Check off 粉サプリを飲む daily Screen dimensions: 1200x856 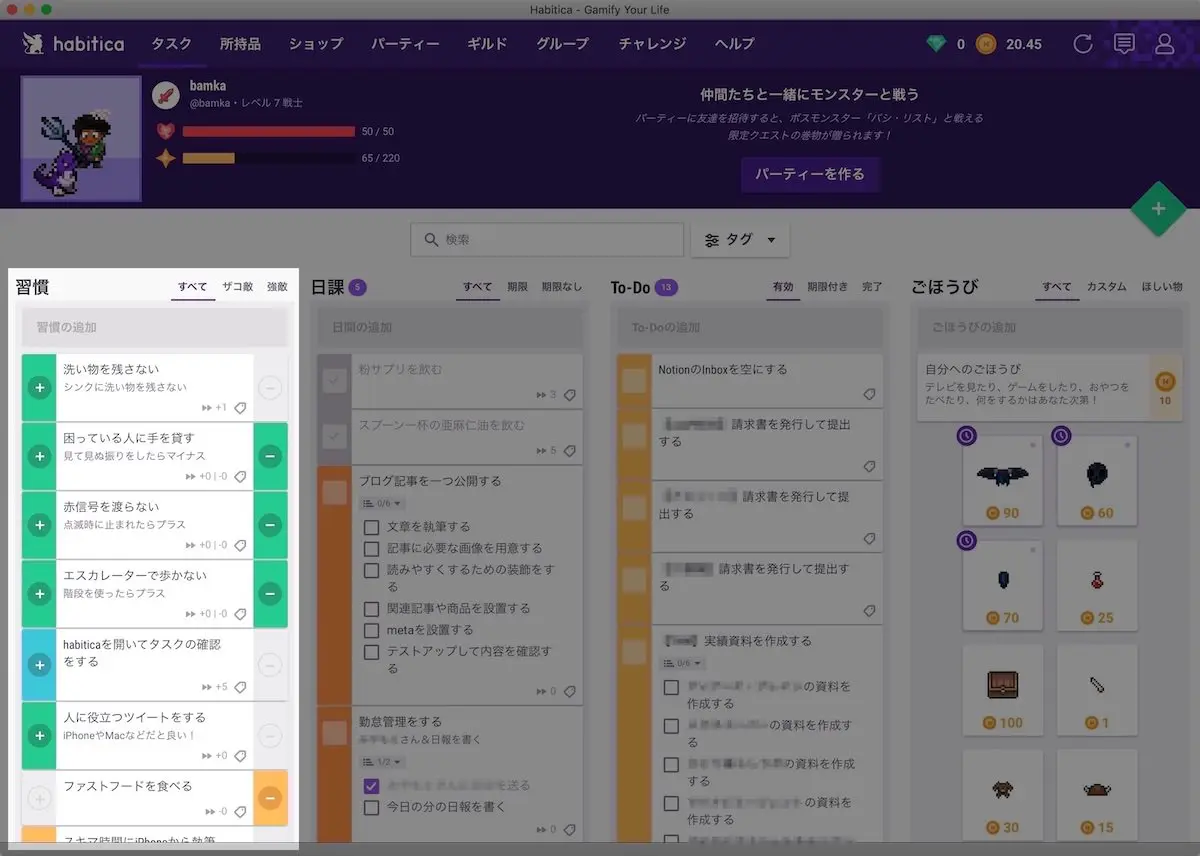point(335,381)
